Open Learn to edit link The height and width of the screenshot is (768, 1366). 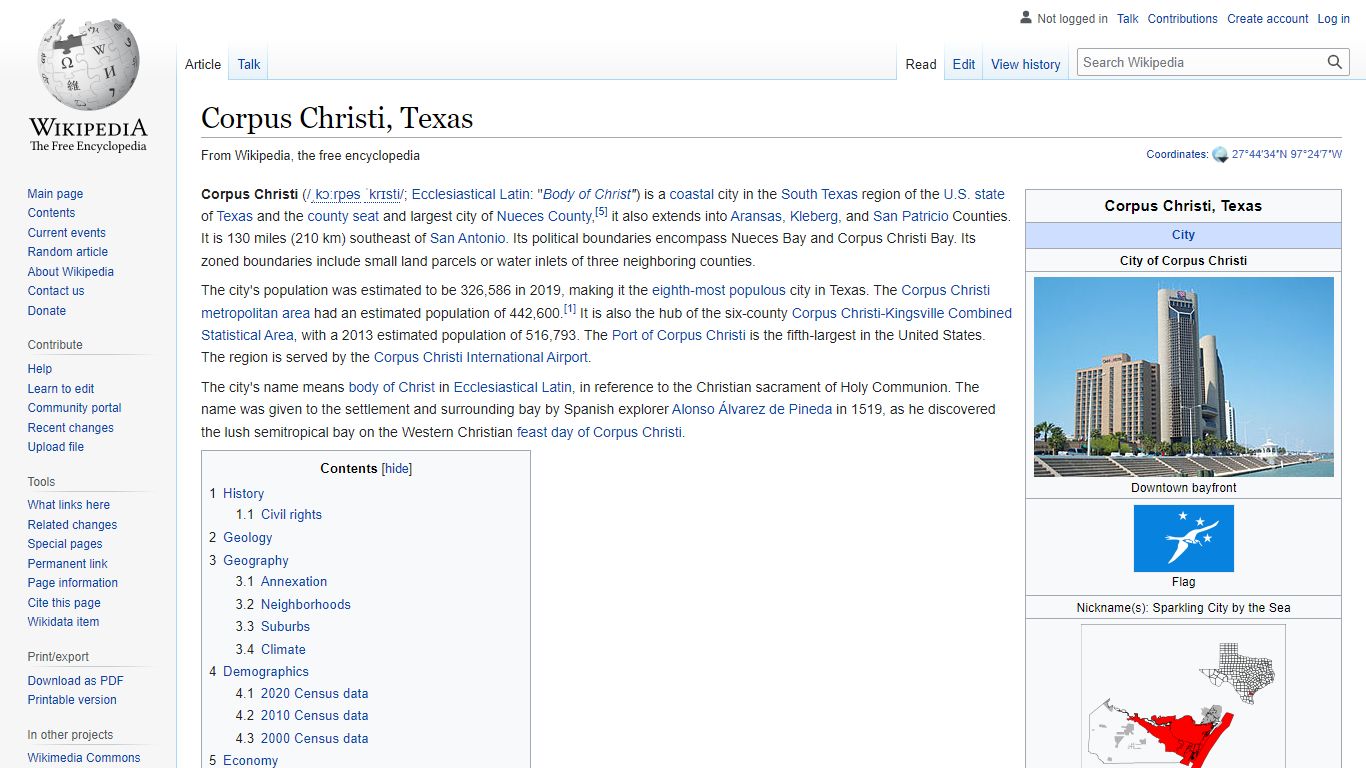click(x=61, y=389)
